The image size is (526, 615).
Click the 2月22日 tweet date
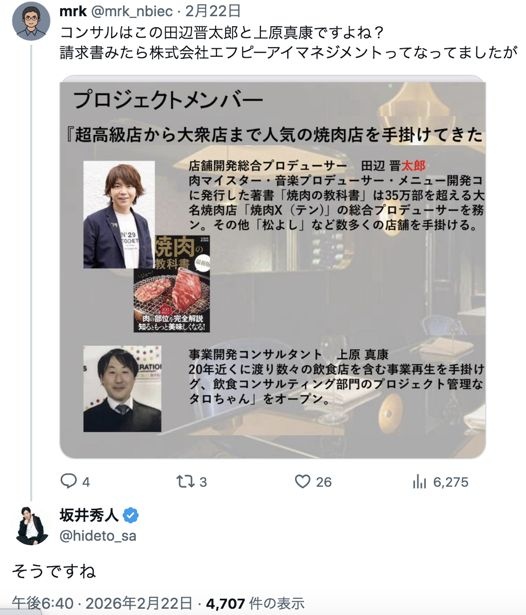coord(213,11)
